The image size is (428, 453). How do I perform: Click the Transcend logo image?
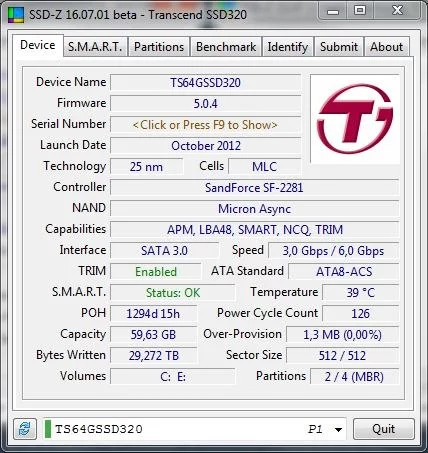[x=355, y=119]
